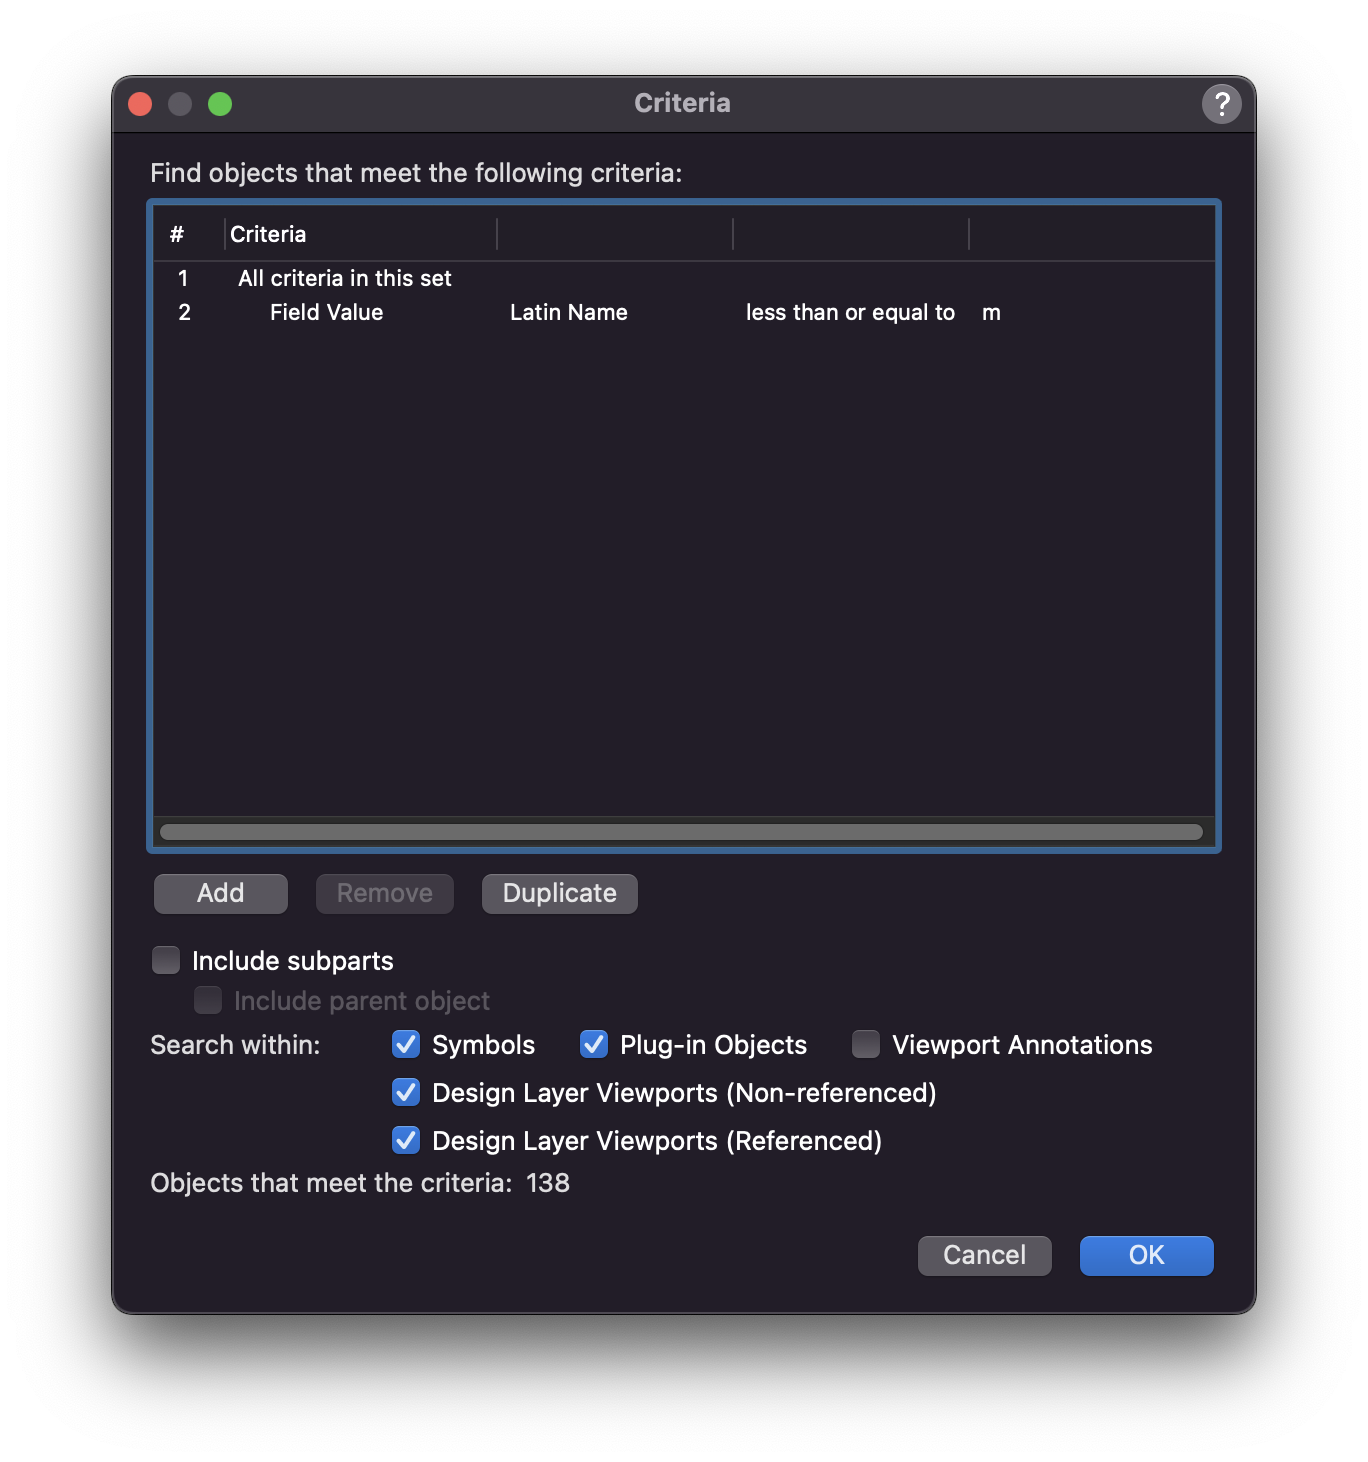Open the Latin Name field dropdown

coord(568,312)
